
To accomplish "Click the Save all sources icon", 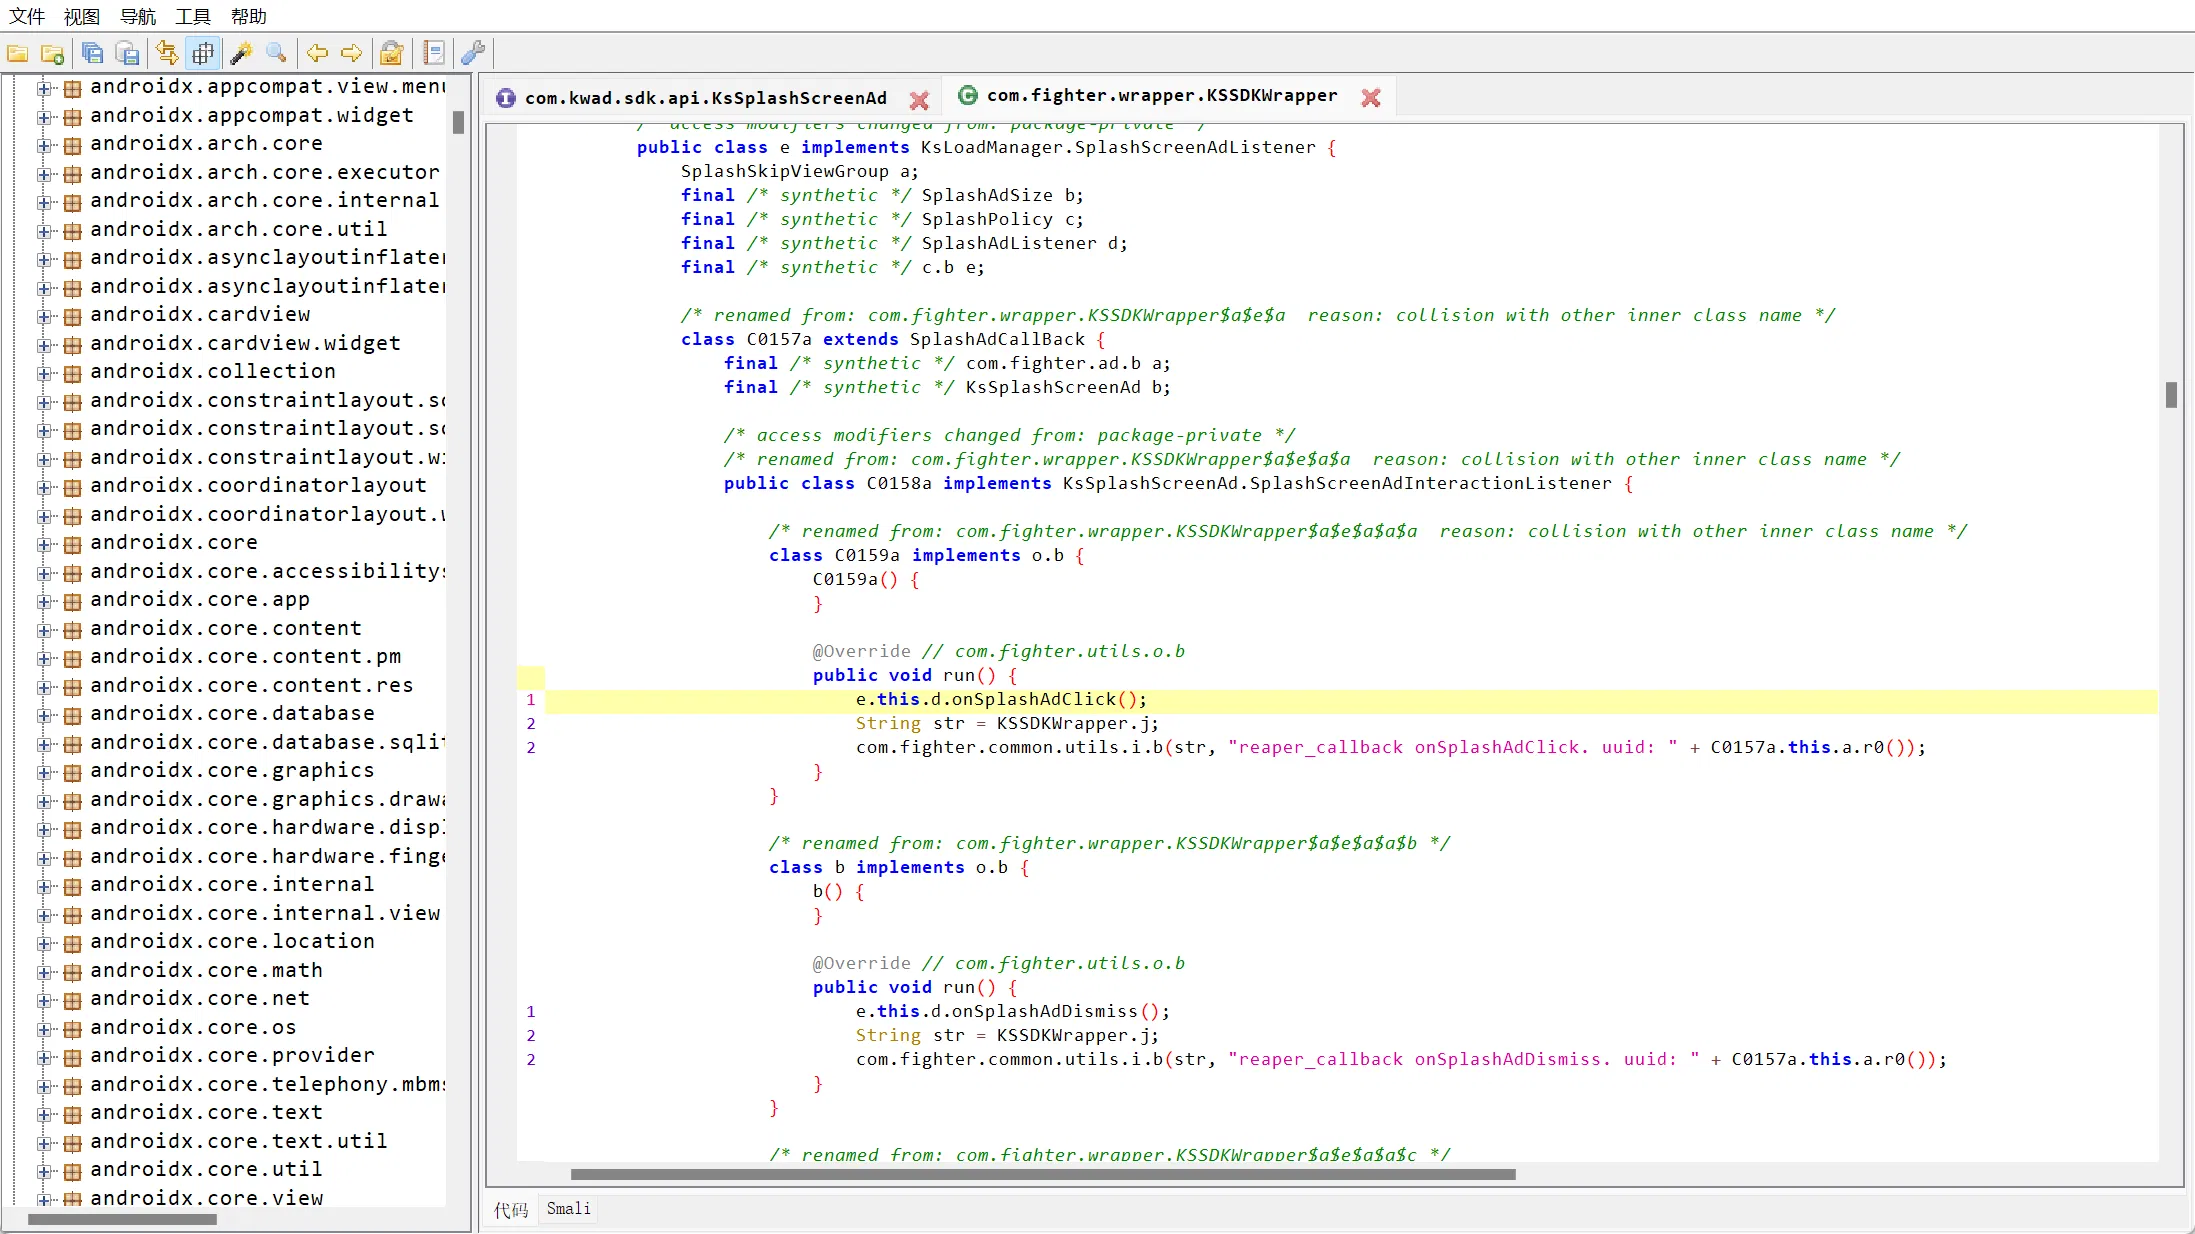I will click(93, 53).
